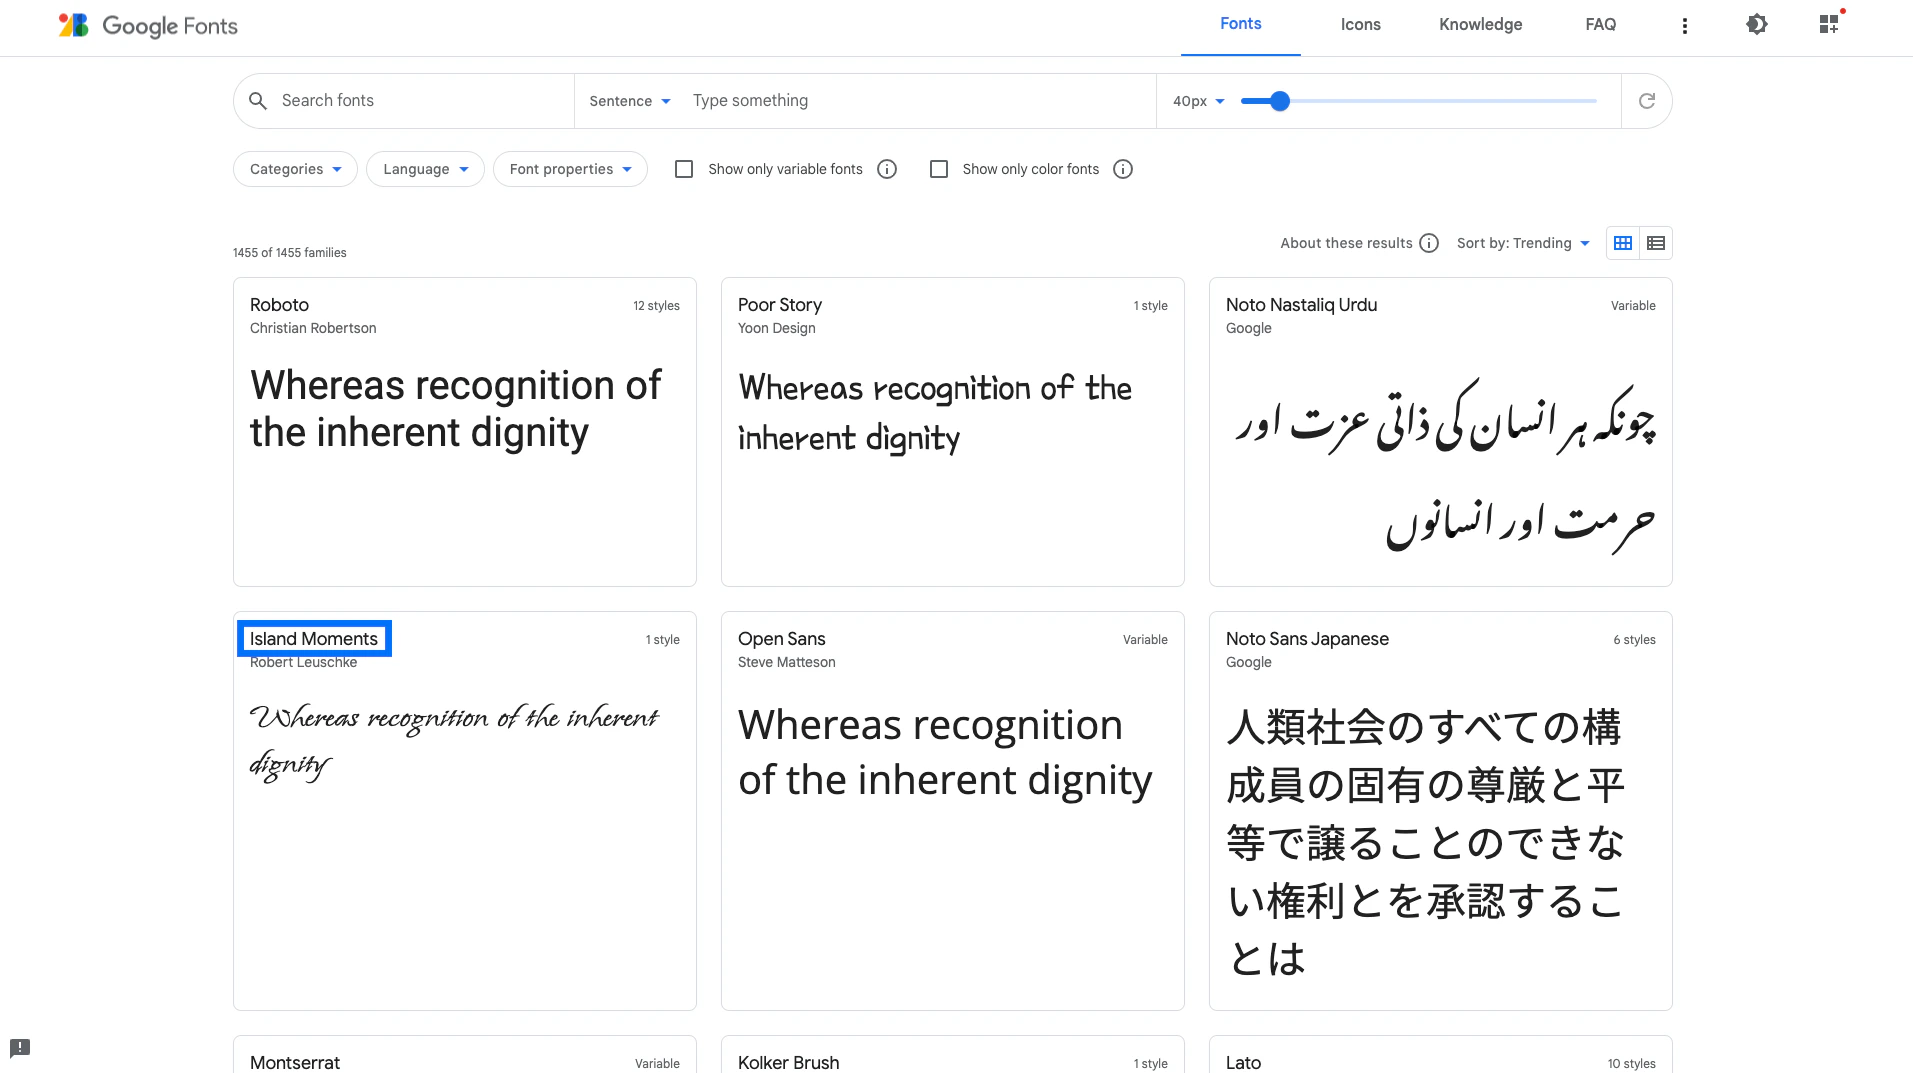This screenshot has width=1913, height=1073.
Task: Open the Knowledge section
Action: pos(1480,24)
